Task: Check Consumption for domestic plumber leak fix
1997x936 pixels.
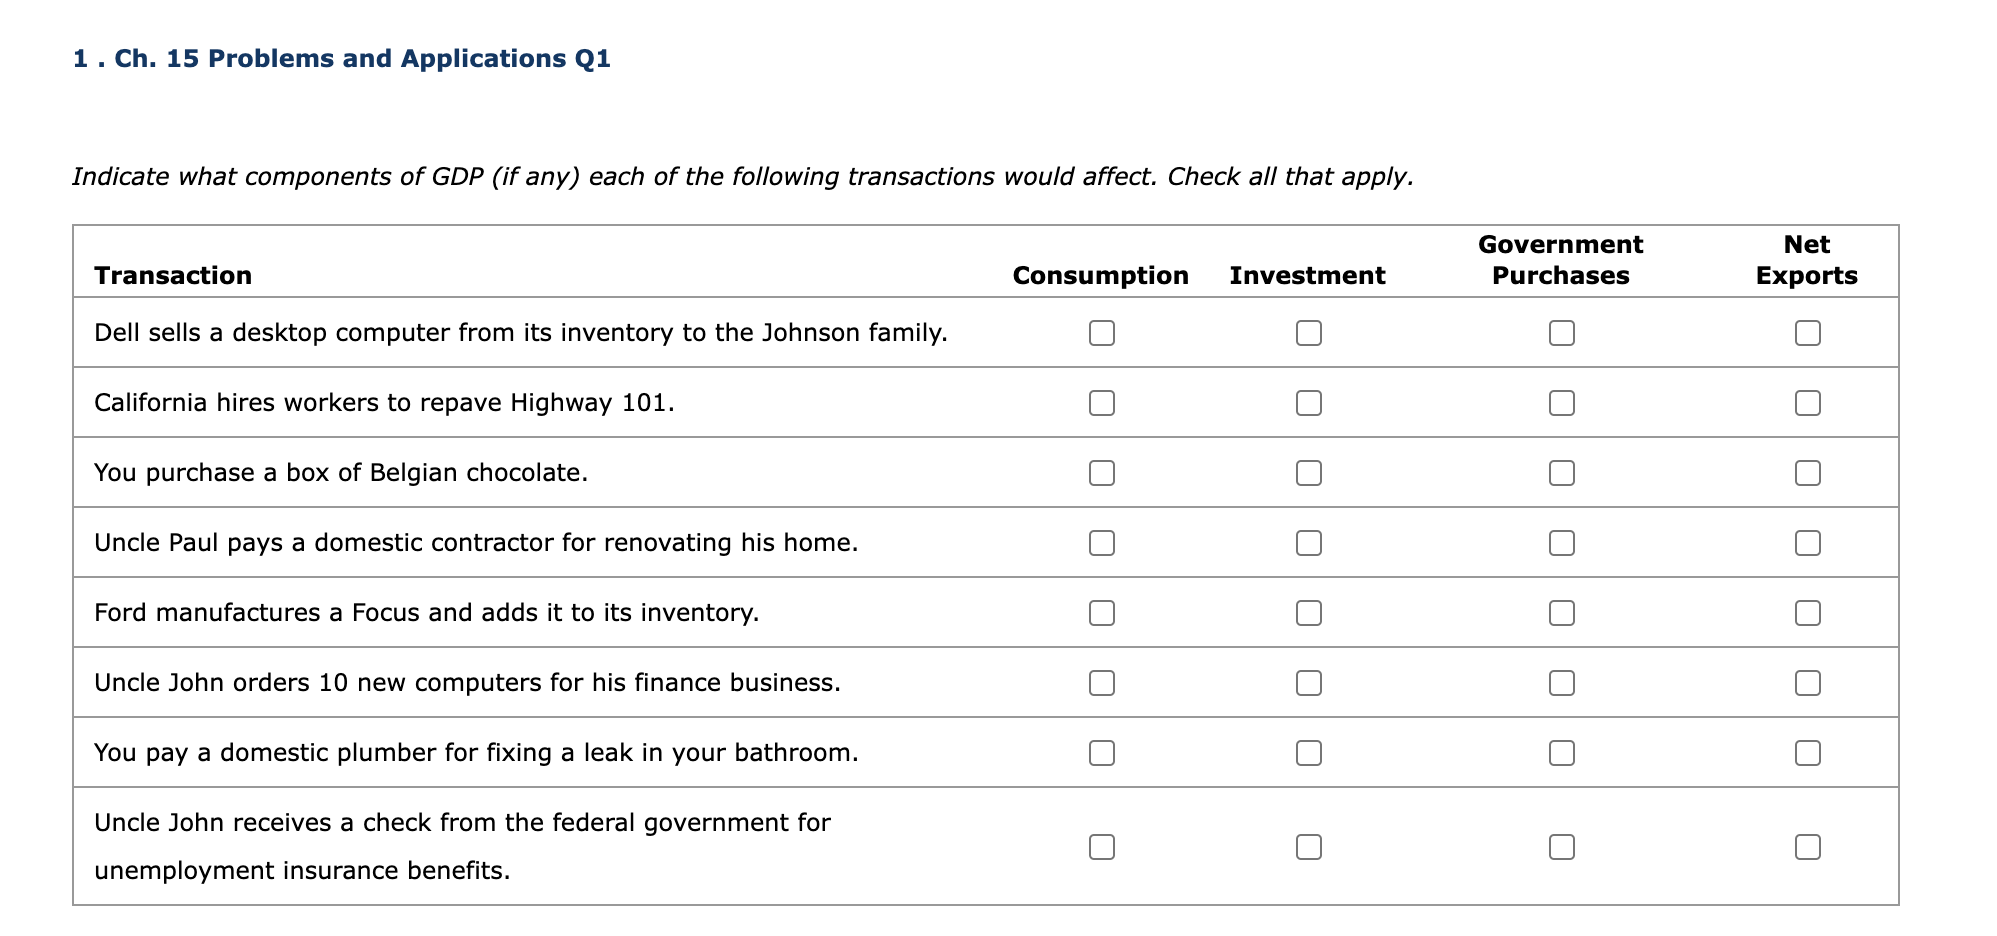Action: tap(1101, 753)
